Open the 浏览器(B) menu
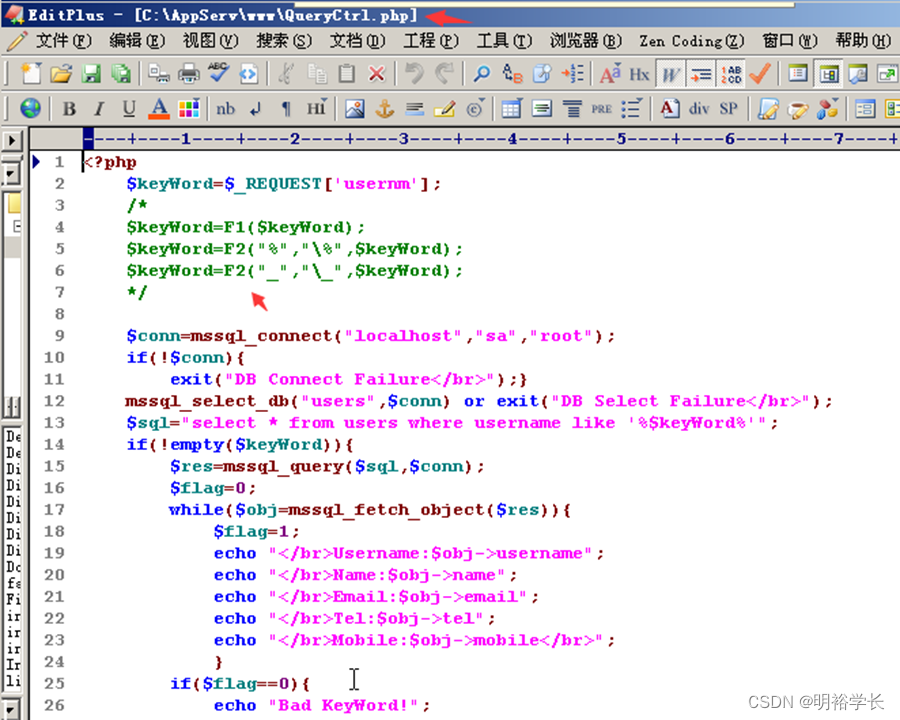Screen dimensions: 900x720 click(585, 41)
